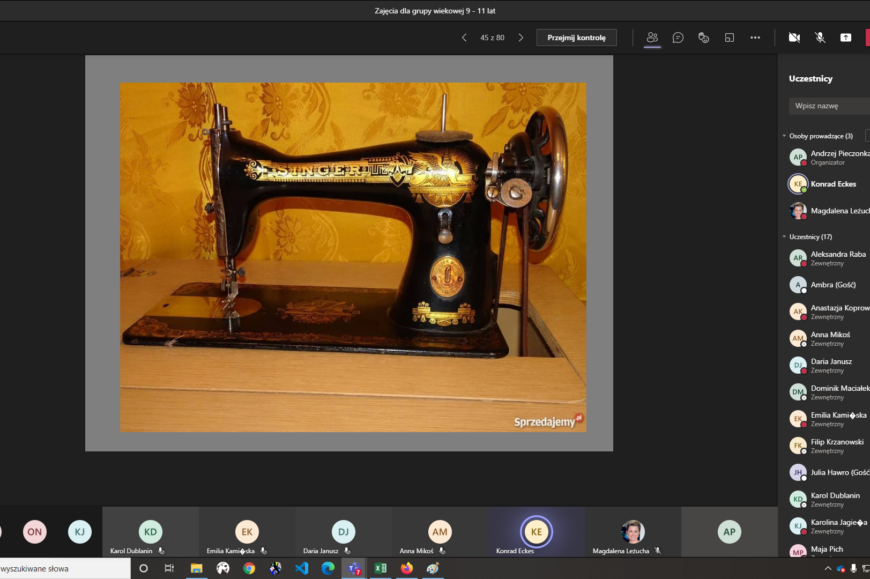Select Konrad Eckes in participants list
870x579 pixels.
pos(829,184)
